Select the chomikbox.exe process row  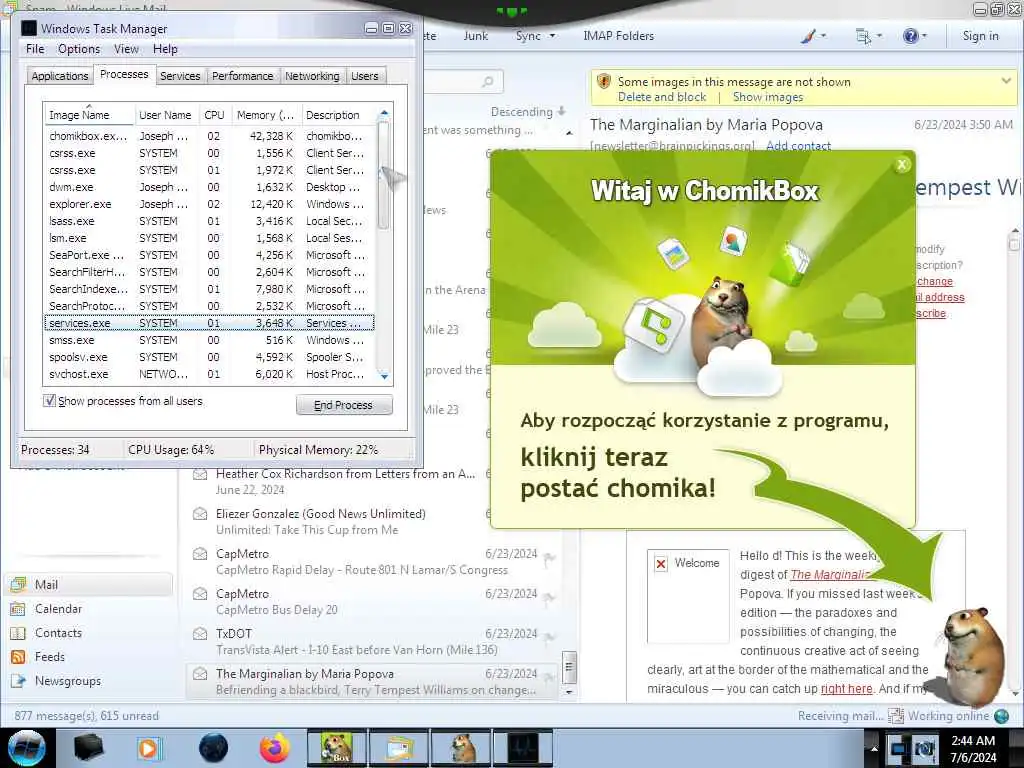209,136
